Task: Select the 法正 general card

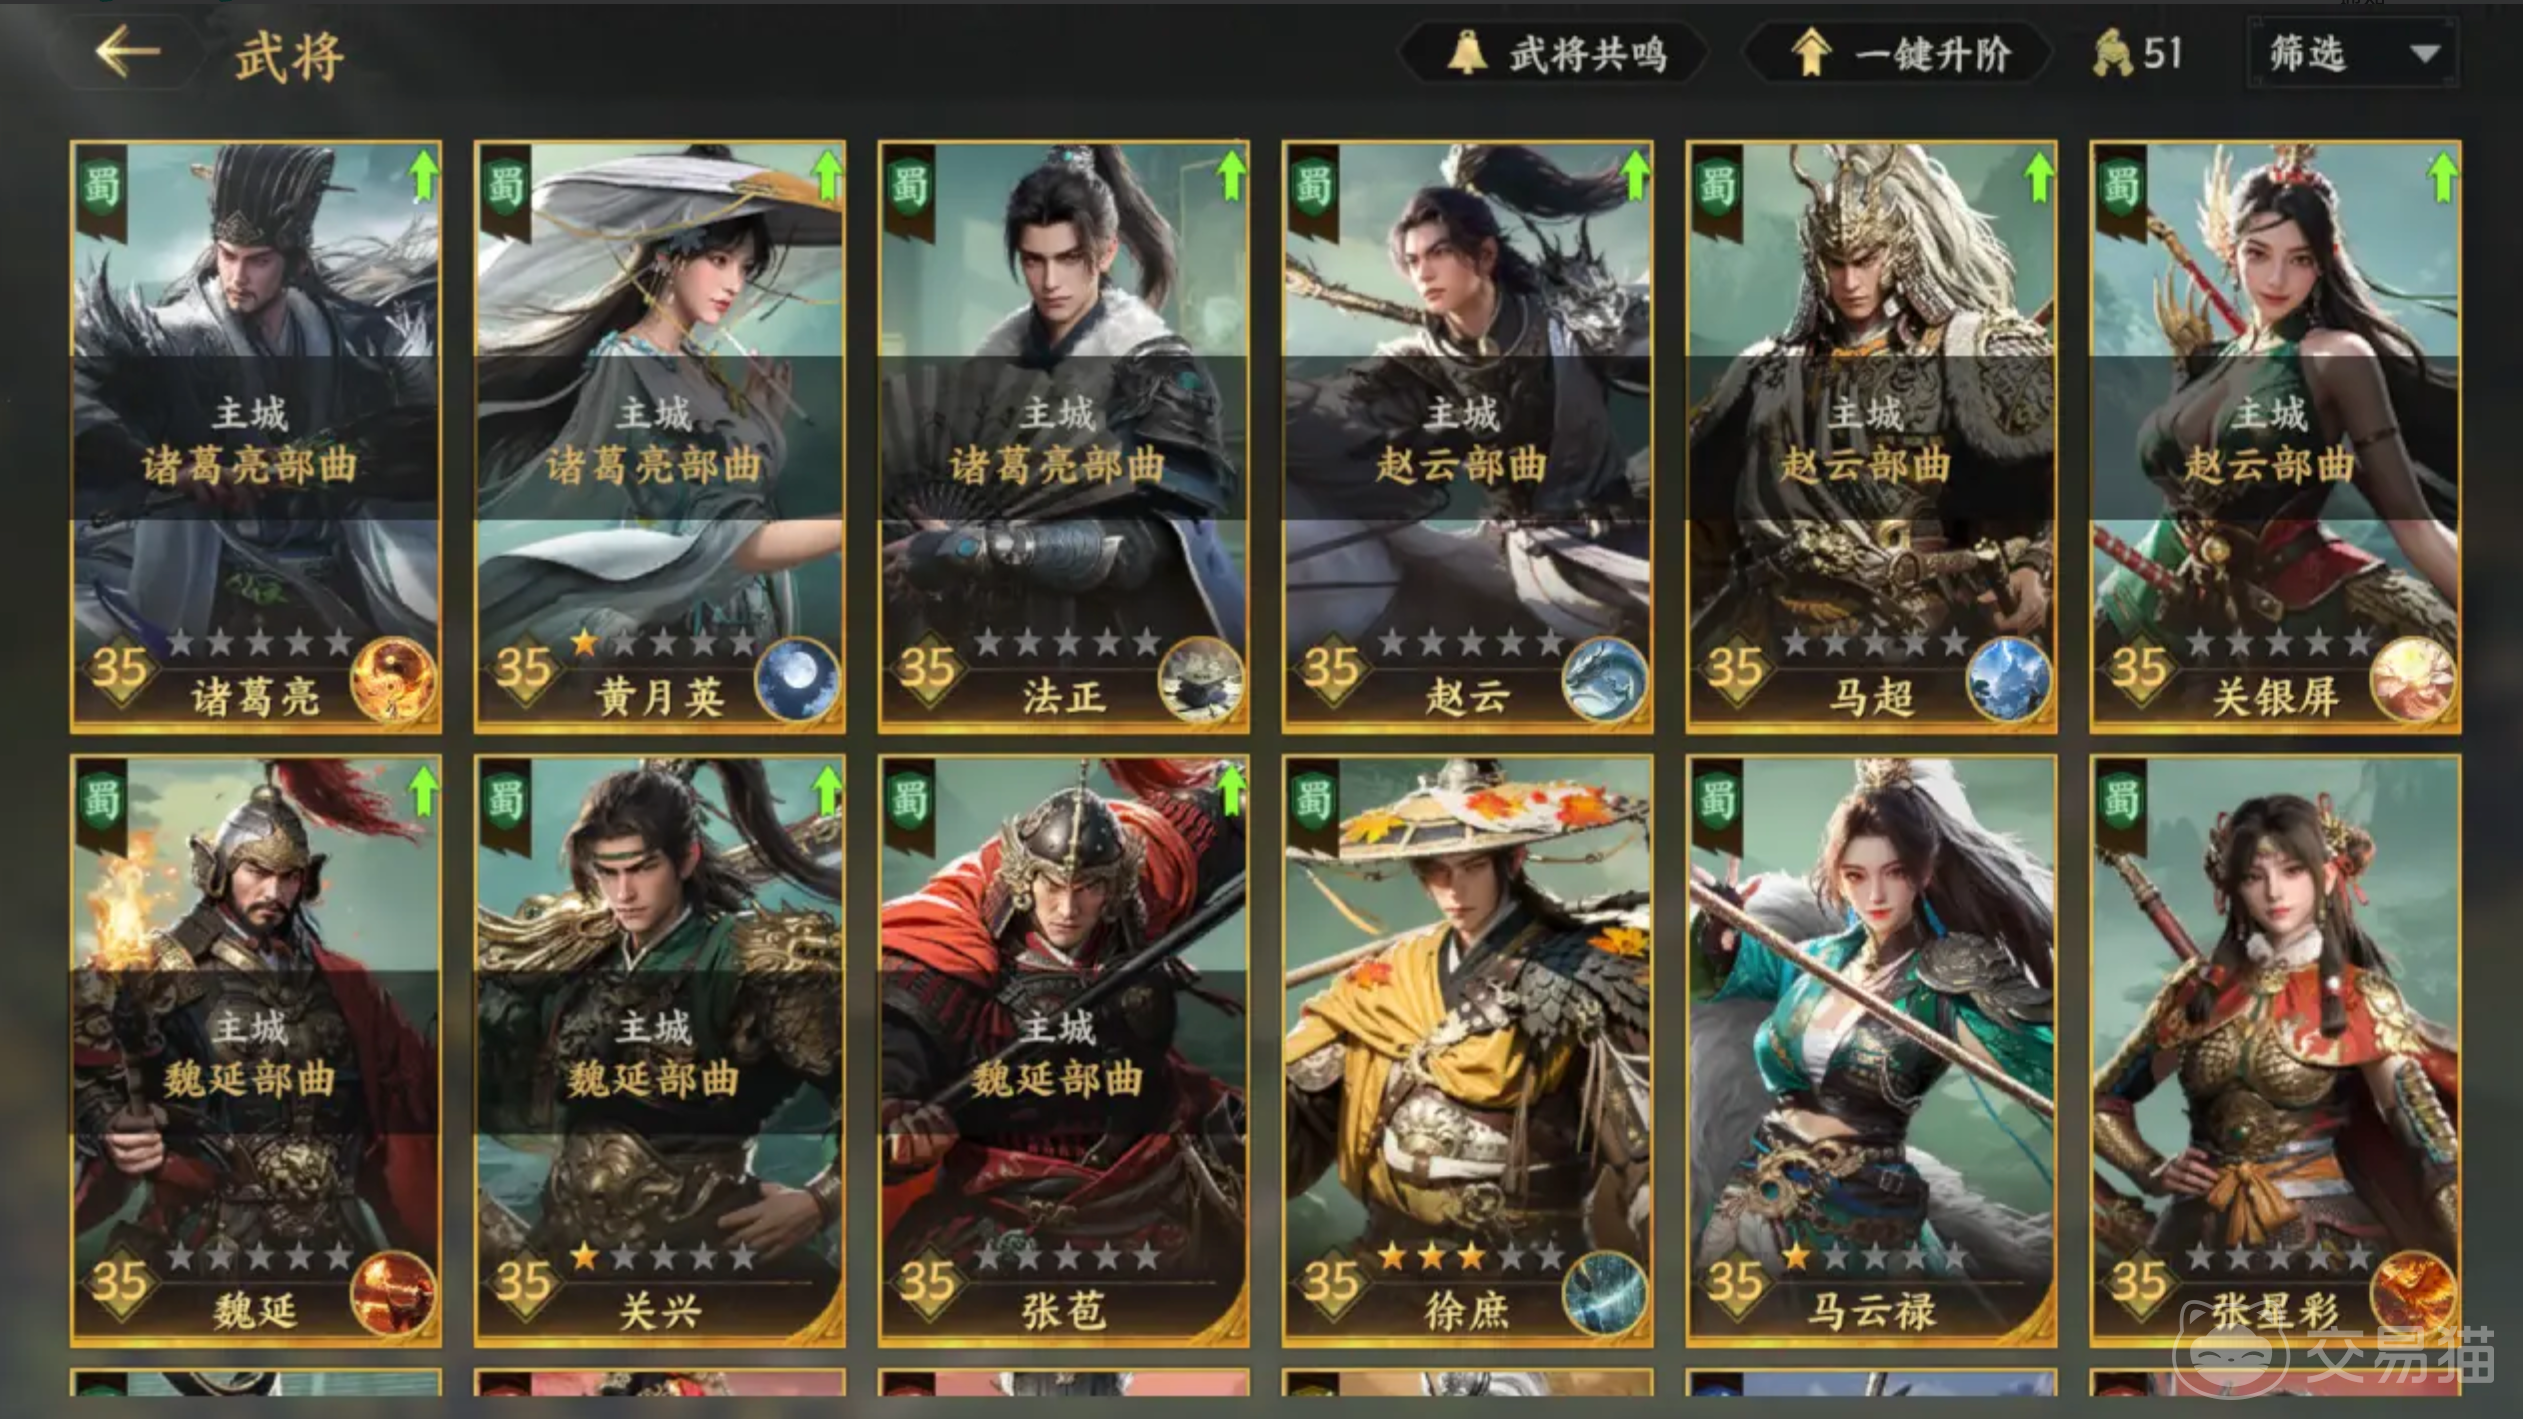Action: click(1063, 437)
